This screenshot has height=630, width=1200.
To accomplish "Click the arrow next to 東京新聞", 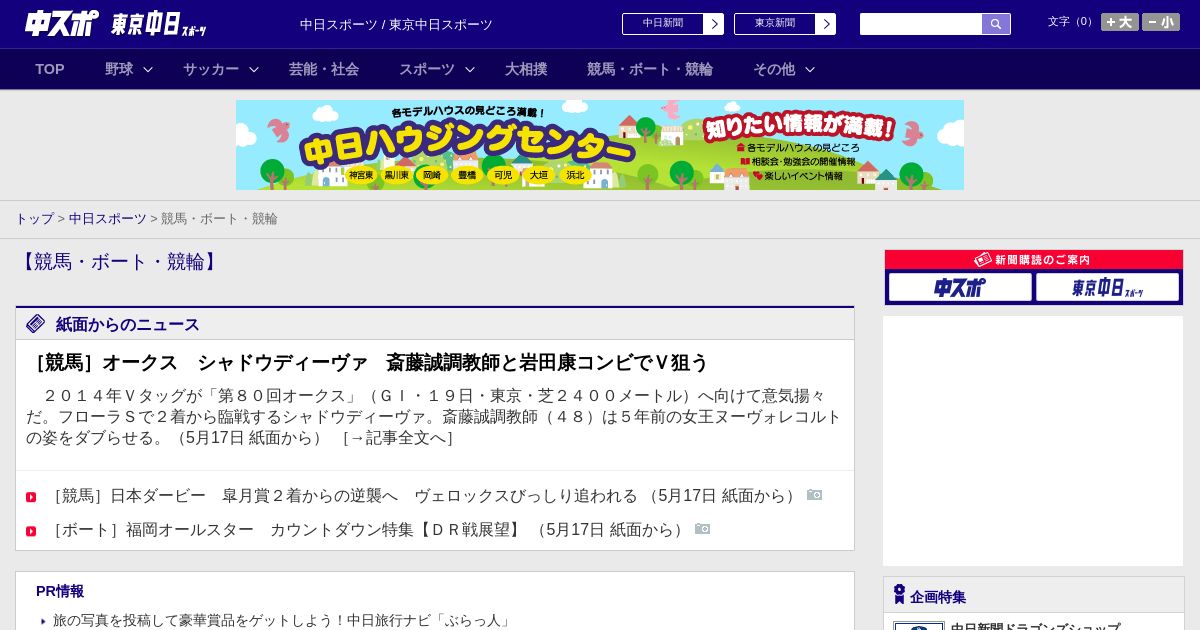I will coord(826,24).
